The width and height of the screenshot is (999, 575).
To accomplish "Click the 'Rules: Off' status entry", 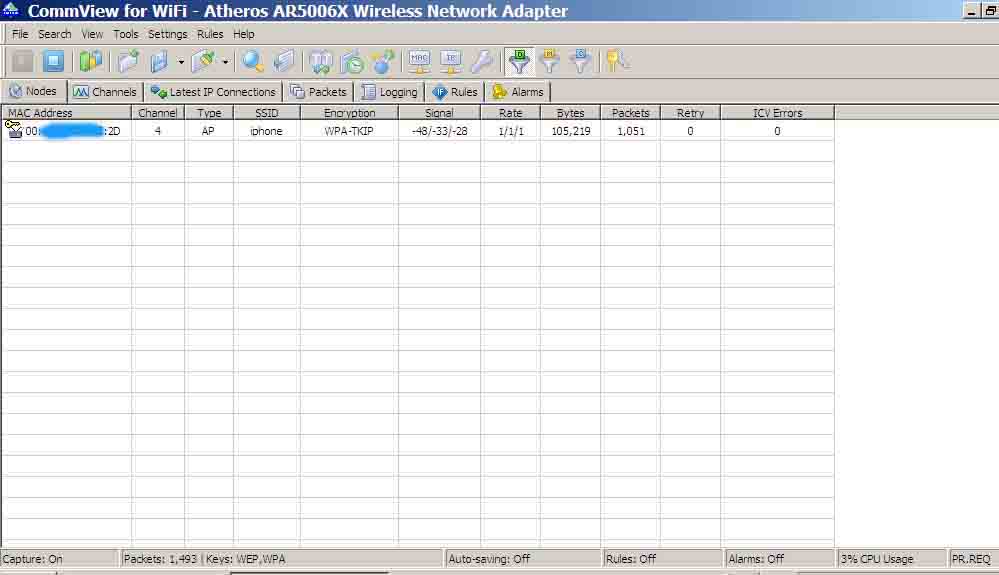I will pyautogui.click(x=663, y=559).
